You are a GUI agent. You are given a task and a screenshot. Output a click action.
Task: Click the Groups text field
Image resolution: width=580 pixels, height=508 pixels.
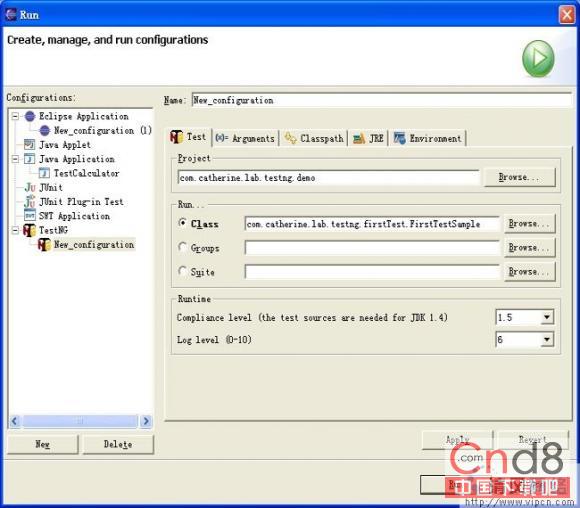coord(372,248)
